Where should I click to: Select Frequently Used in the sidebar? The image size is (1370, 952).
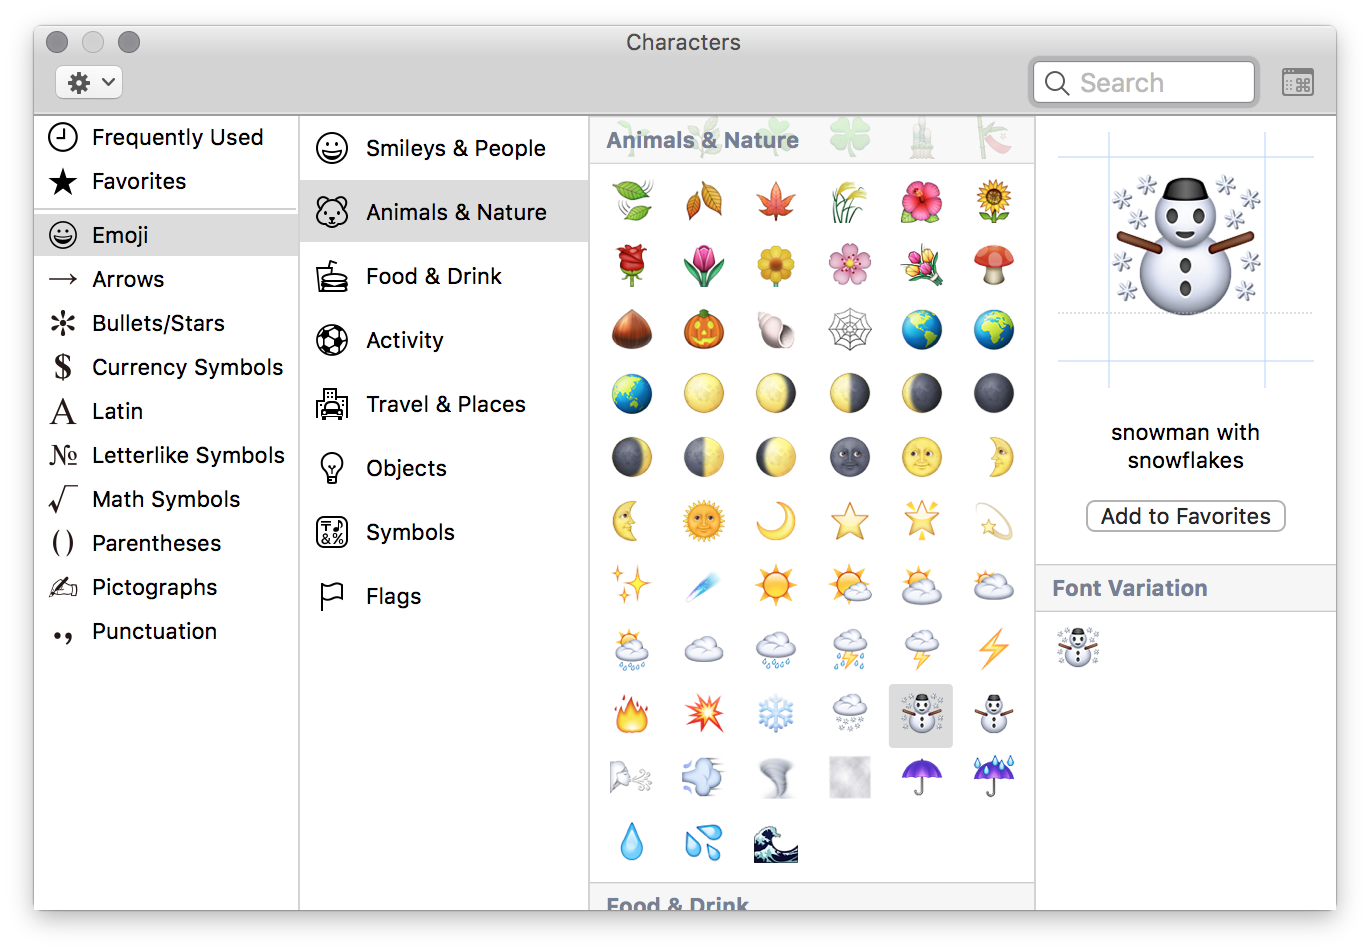[166, 137]
